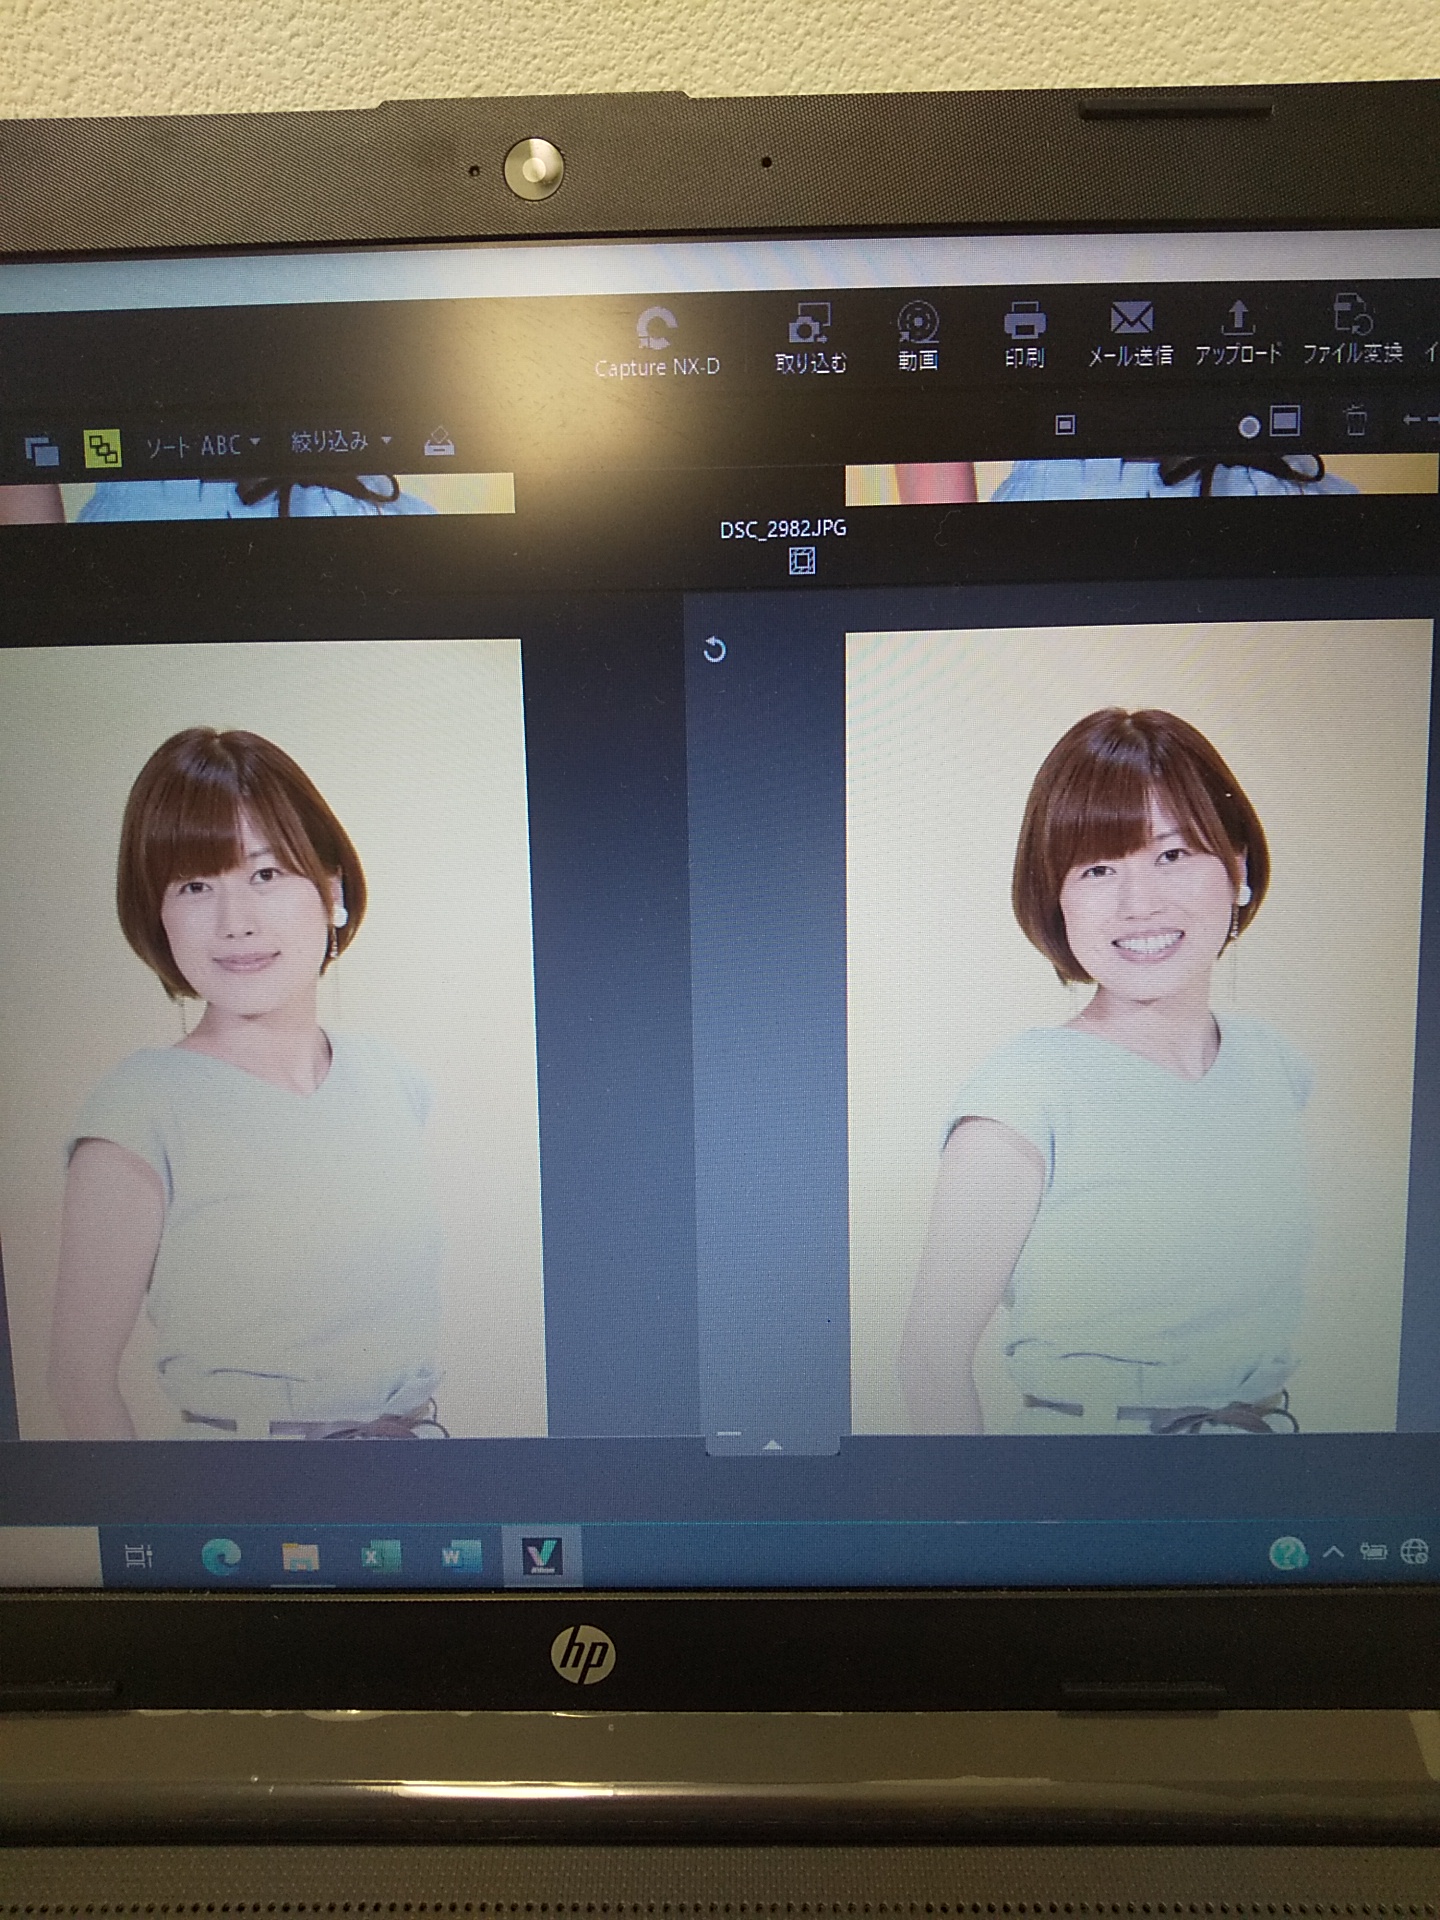The width and height of the screenshot is (1440, 1920).
Task: Click the large thumbnail size icon
Action: point(1285,420)
